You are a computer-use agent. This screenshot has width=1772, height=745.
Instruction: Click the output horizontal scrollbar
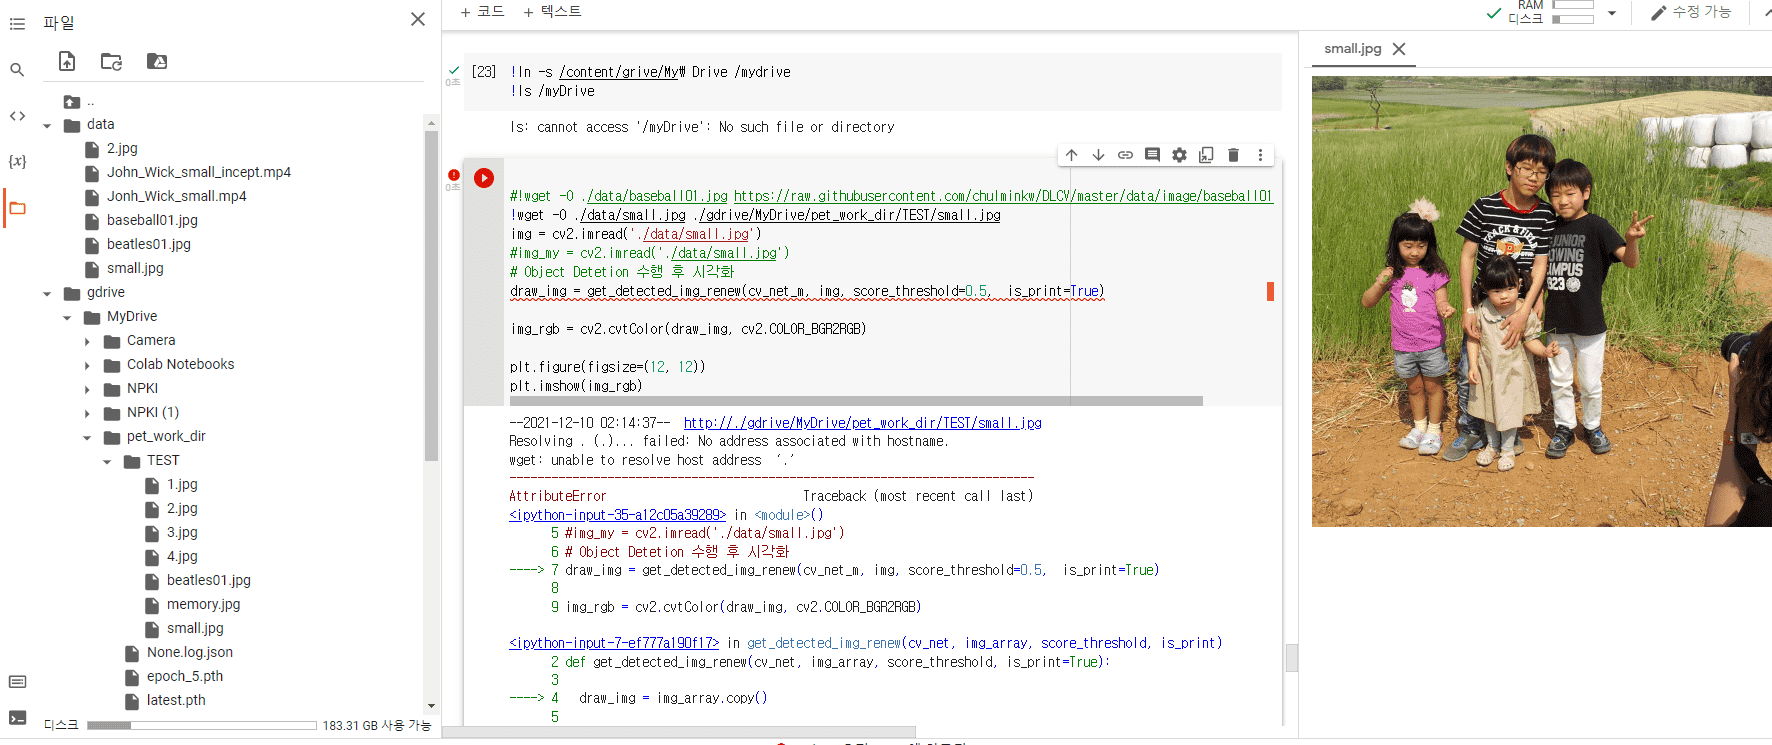(x=680, y=732)
